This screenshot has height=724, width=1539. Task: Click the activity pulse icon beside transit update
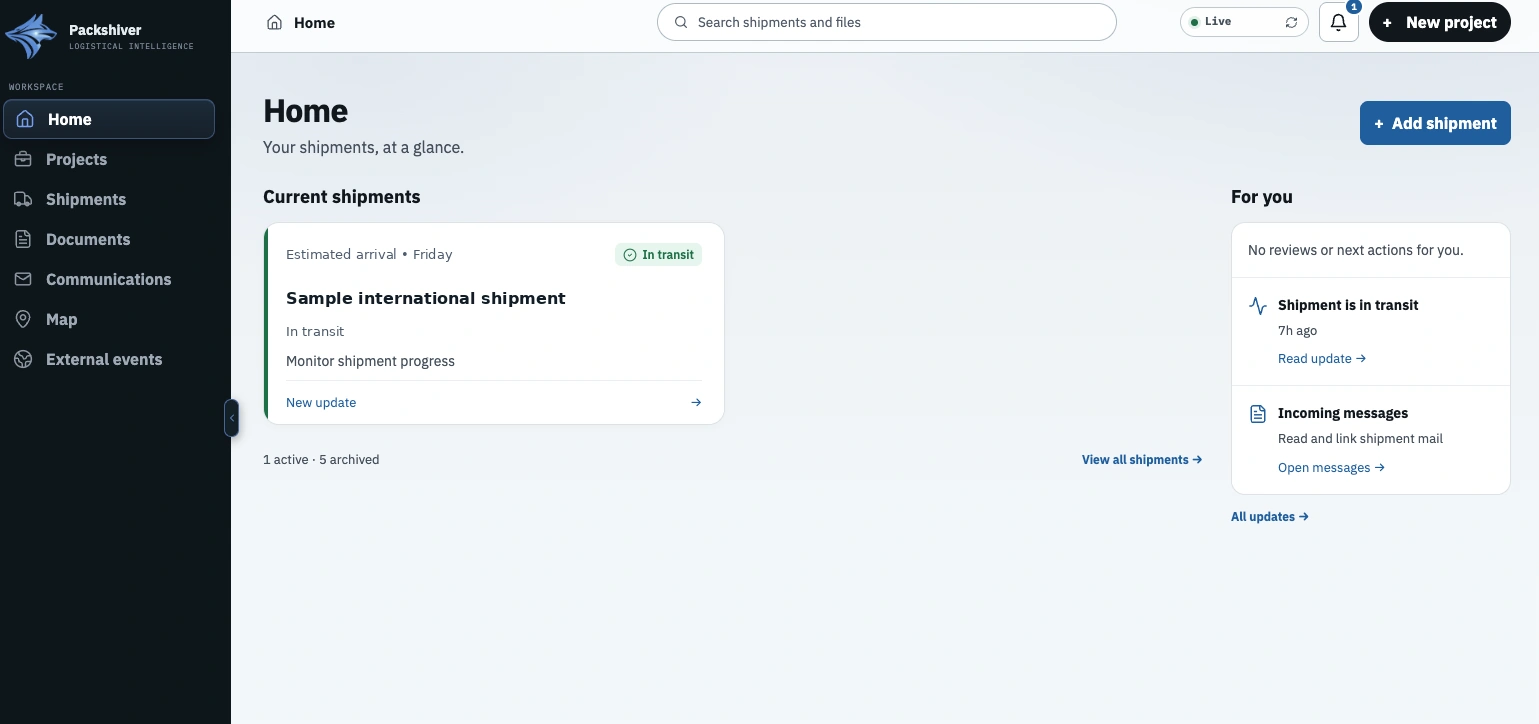click(x=1258, y=306)
